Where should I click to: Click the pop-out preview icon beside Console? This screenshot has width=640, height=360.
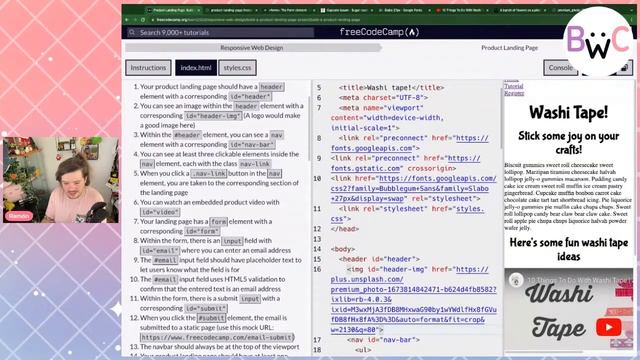click(624, 68)
